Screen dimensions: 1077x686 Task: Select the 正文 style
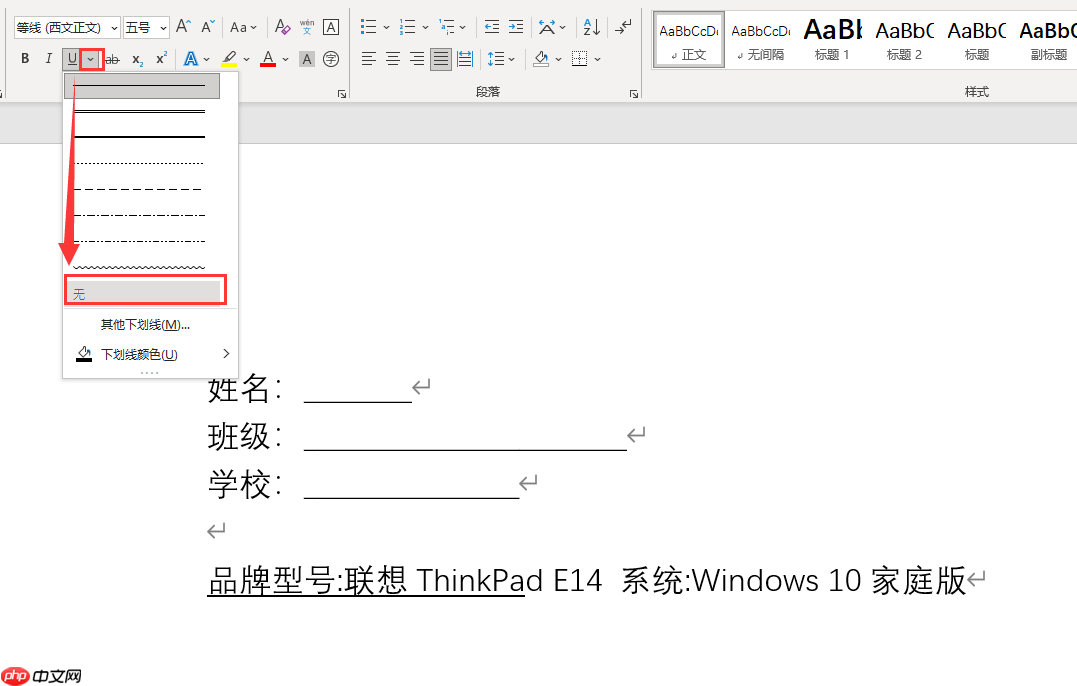[x=689, y=41]
